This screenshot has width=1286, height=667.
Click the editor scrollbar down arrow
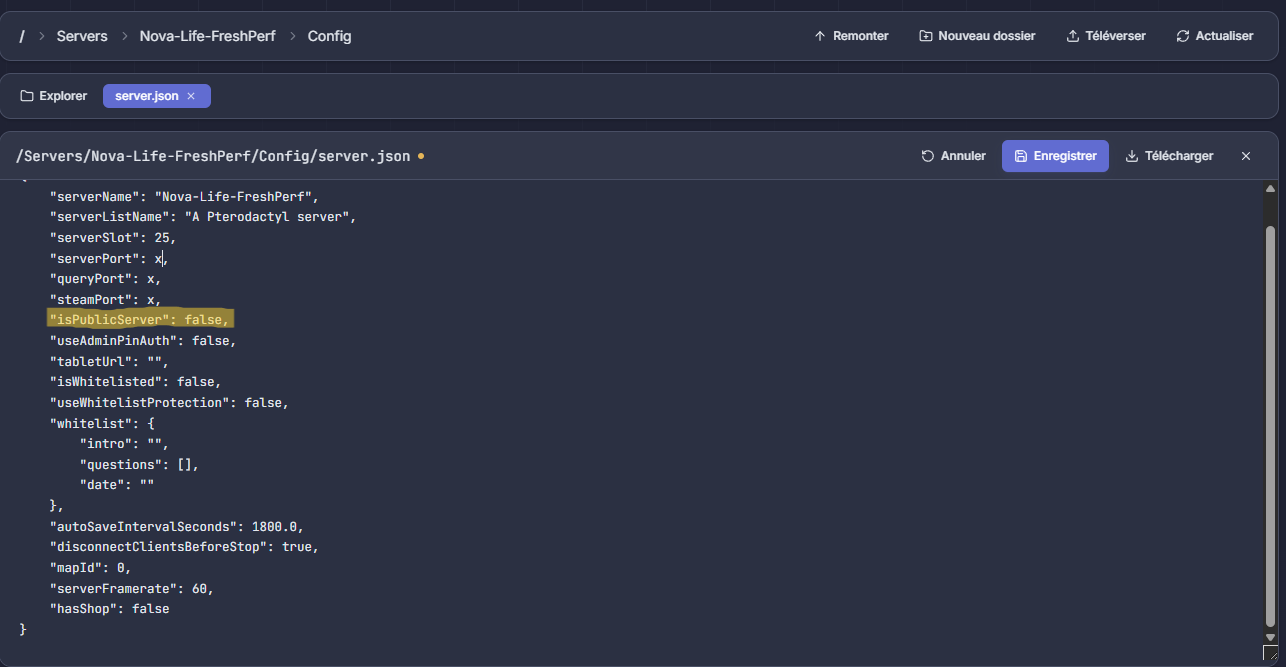tap(1270, 637)
